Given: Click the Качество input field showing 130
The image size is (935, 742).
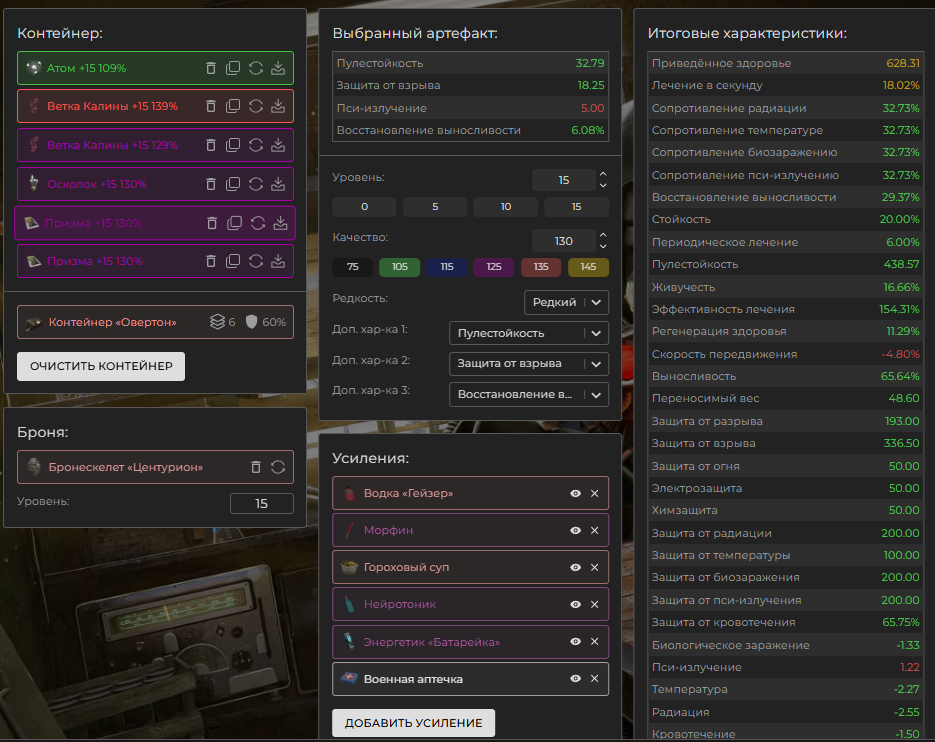Looking at the screenshot, I should point(564,241).
